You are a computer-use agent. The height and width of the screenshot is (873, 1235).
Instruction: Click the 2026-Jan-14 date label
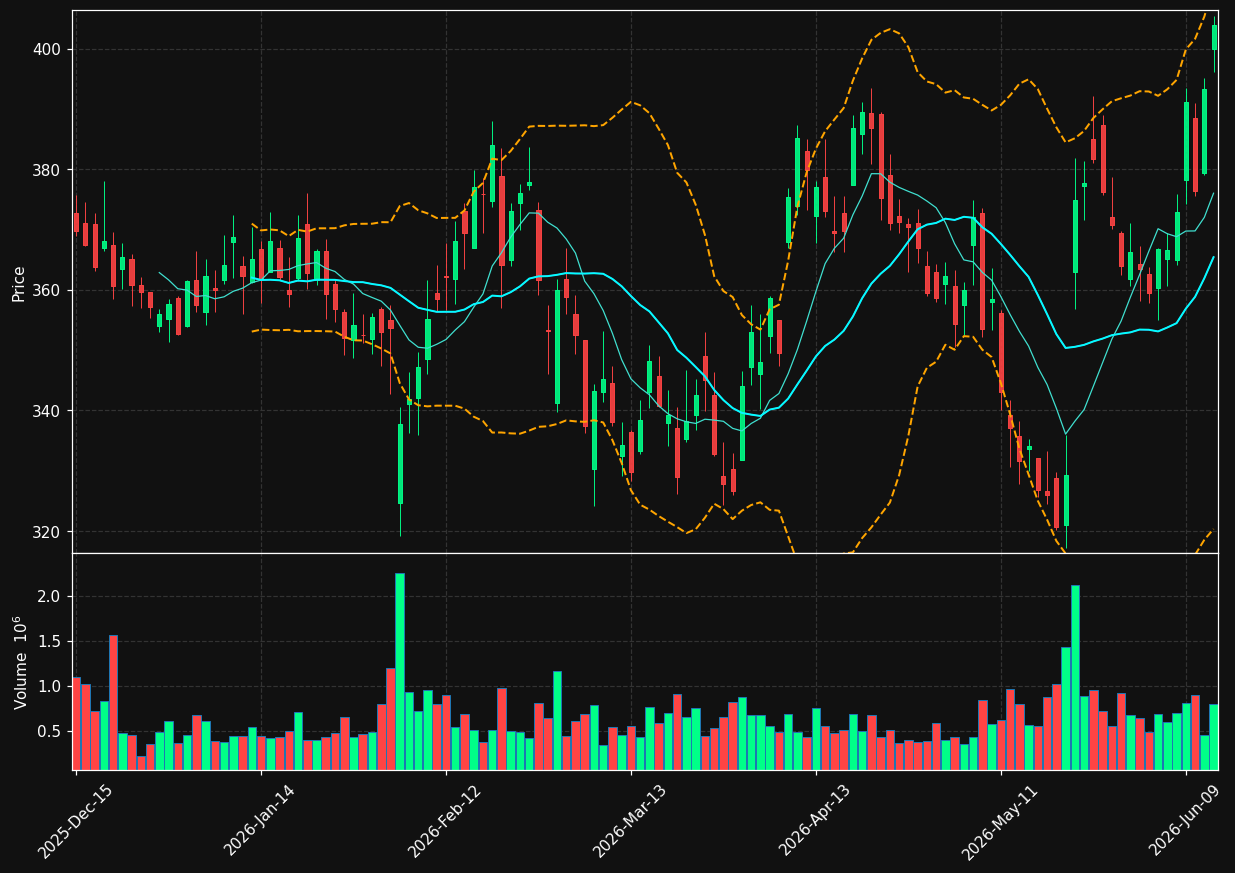point(260,820)
